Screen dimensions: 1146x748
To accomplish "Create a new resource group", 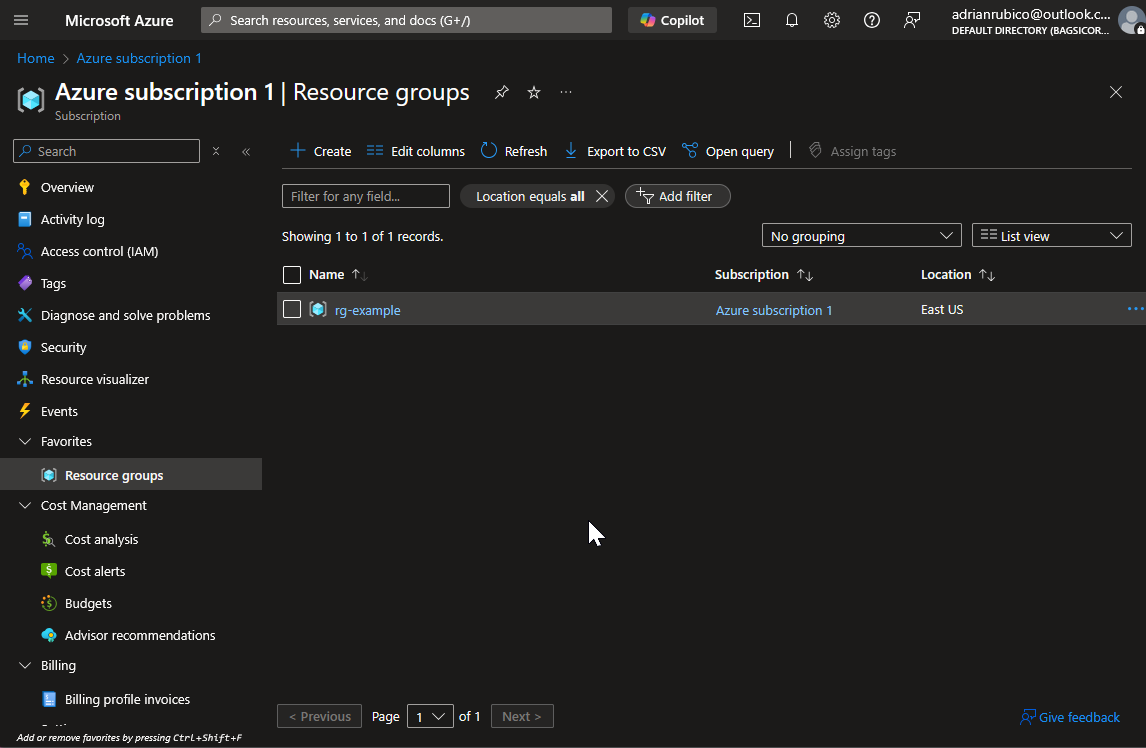I will tap(320, 151).
